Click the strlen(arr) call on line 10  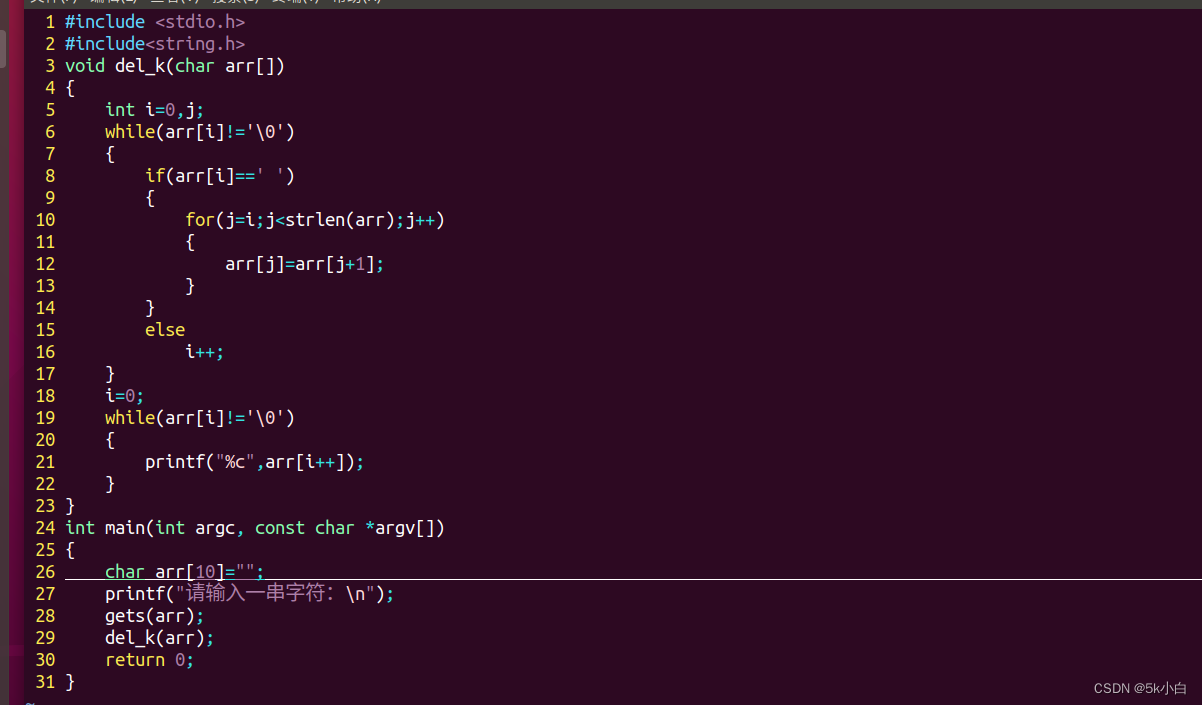coord(344,219)
